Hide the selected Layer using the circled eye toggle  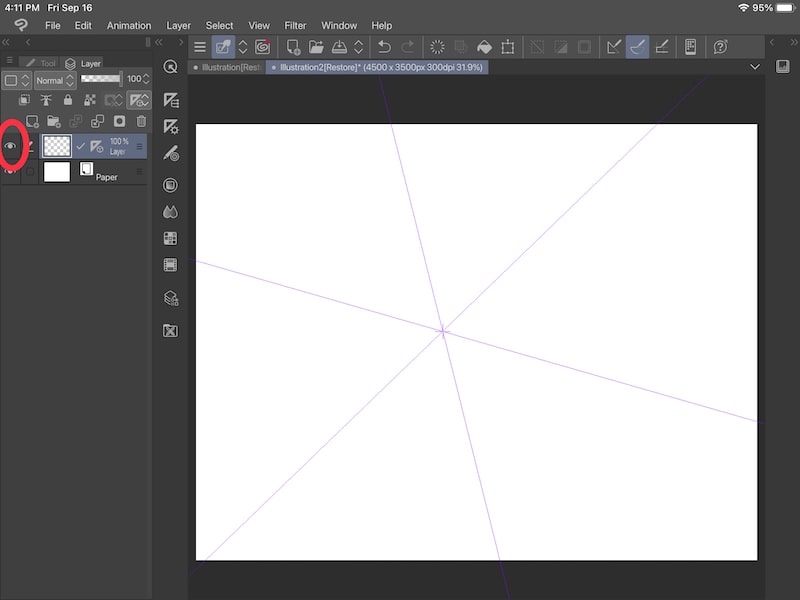(x=11, y=146)
